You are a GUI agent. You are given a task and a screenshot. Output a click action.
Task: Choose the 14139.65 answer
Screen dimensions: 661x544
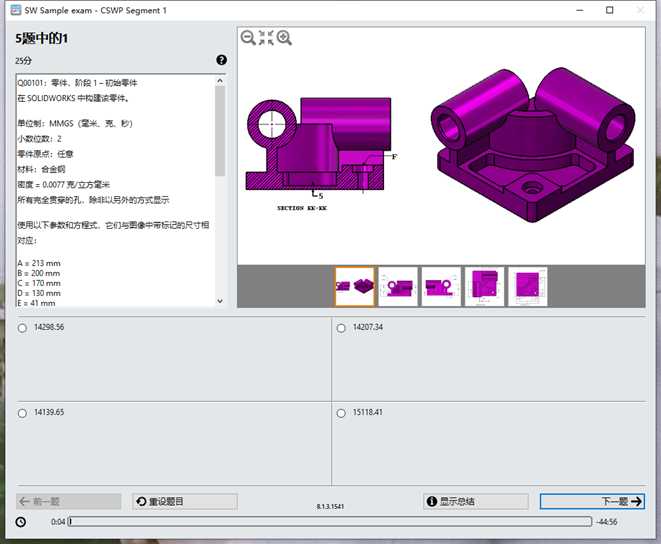coord(23,412)
